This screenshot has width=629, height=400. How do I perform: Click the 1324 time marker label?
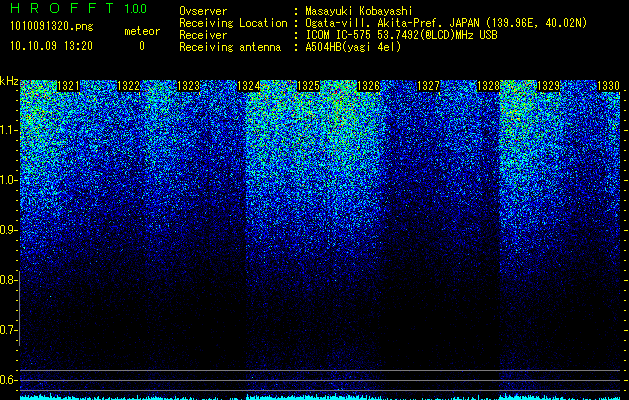click(249, 86)
